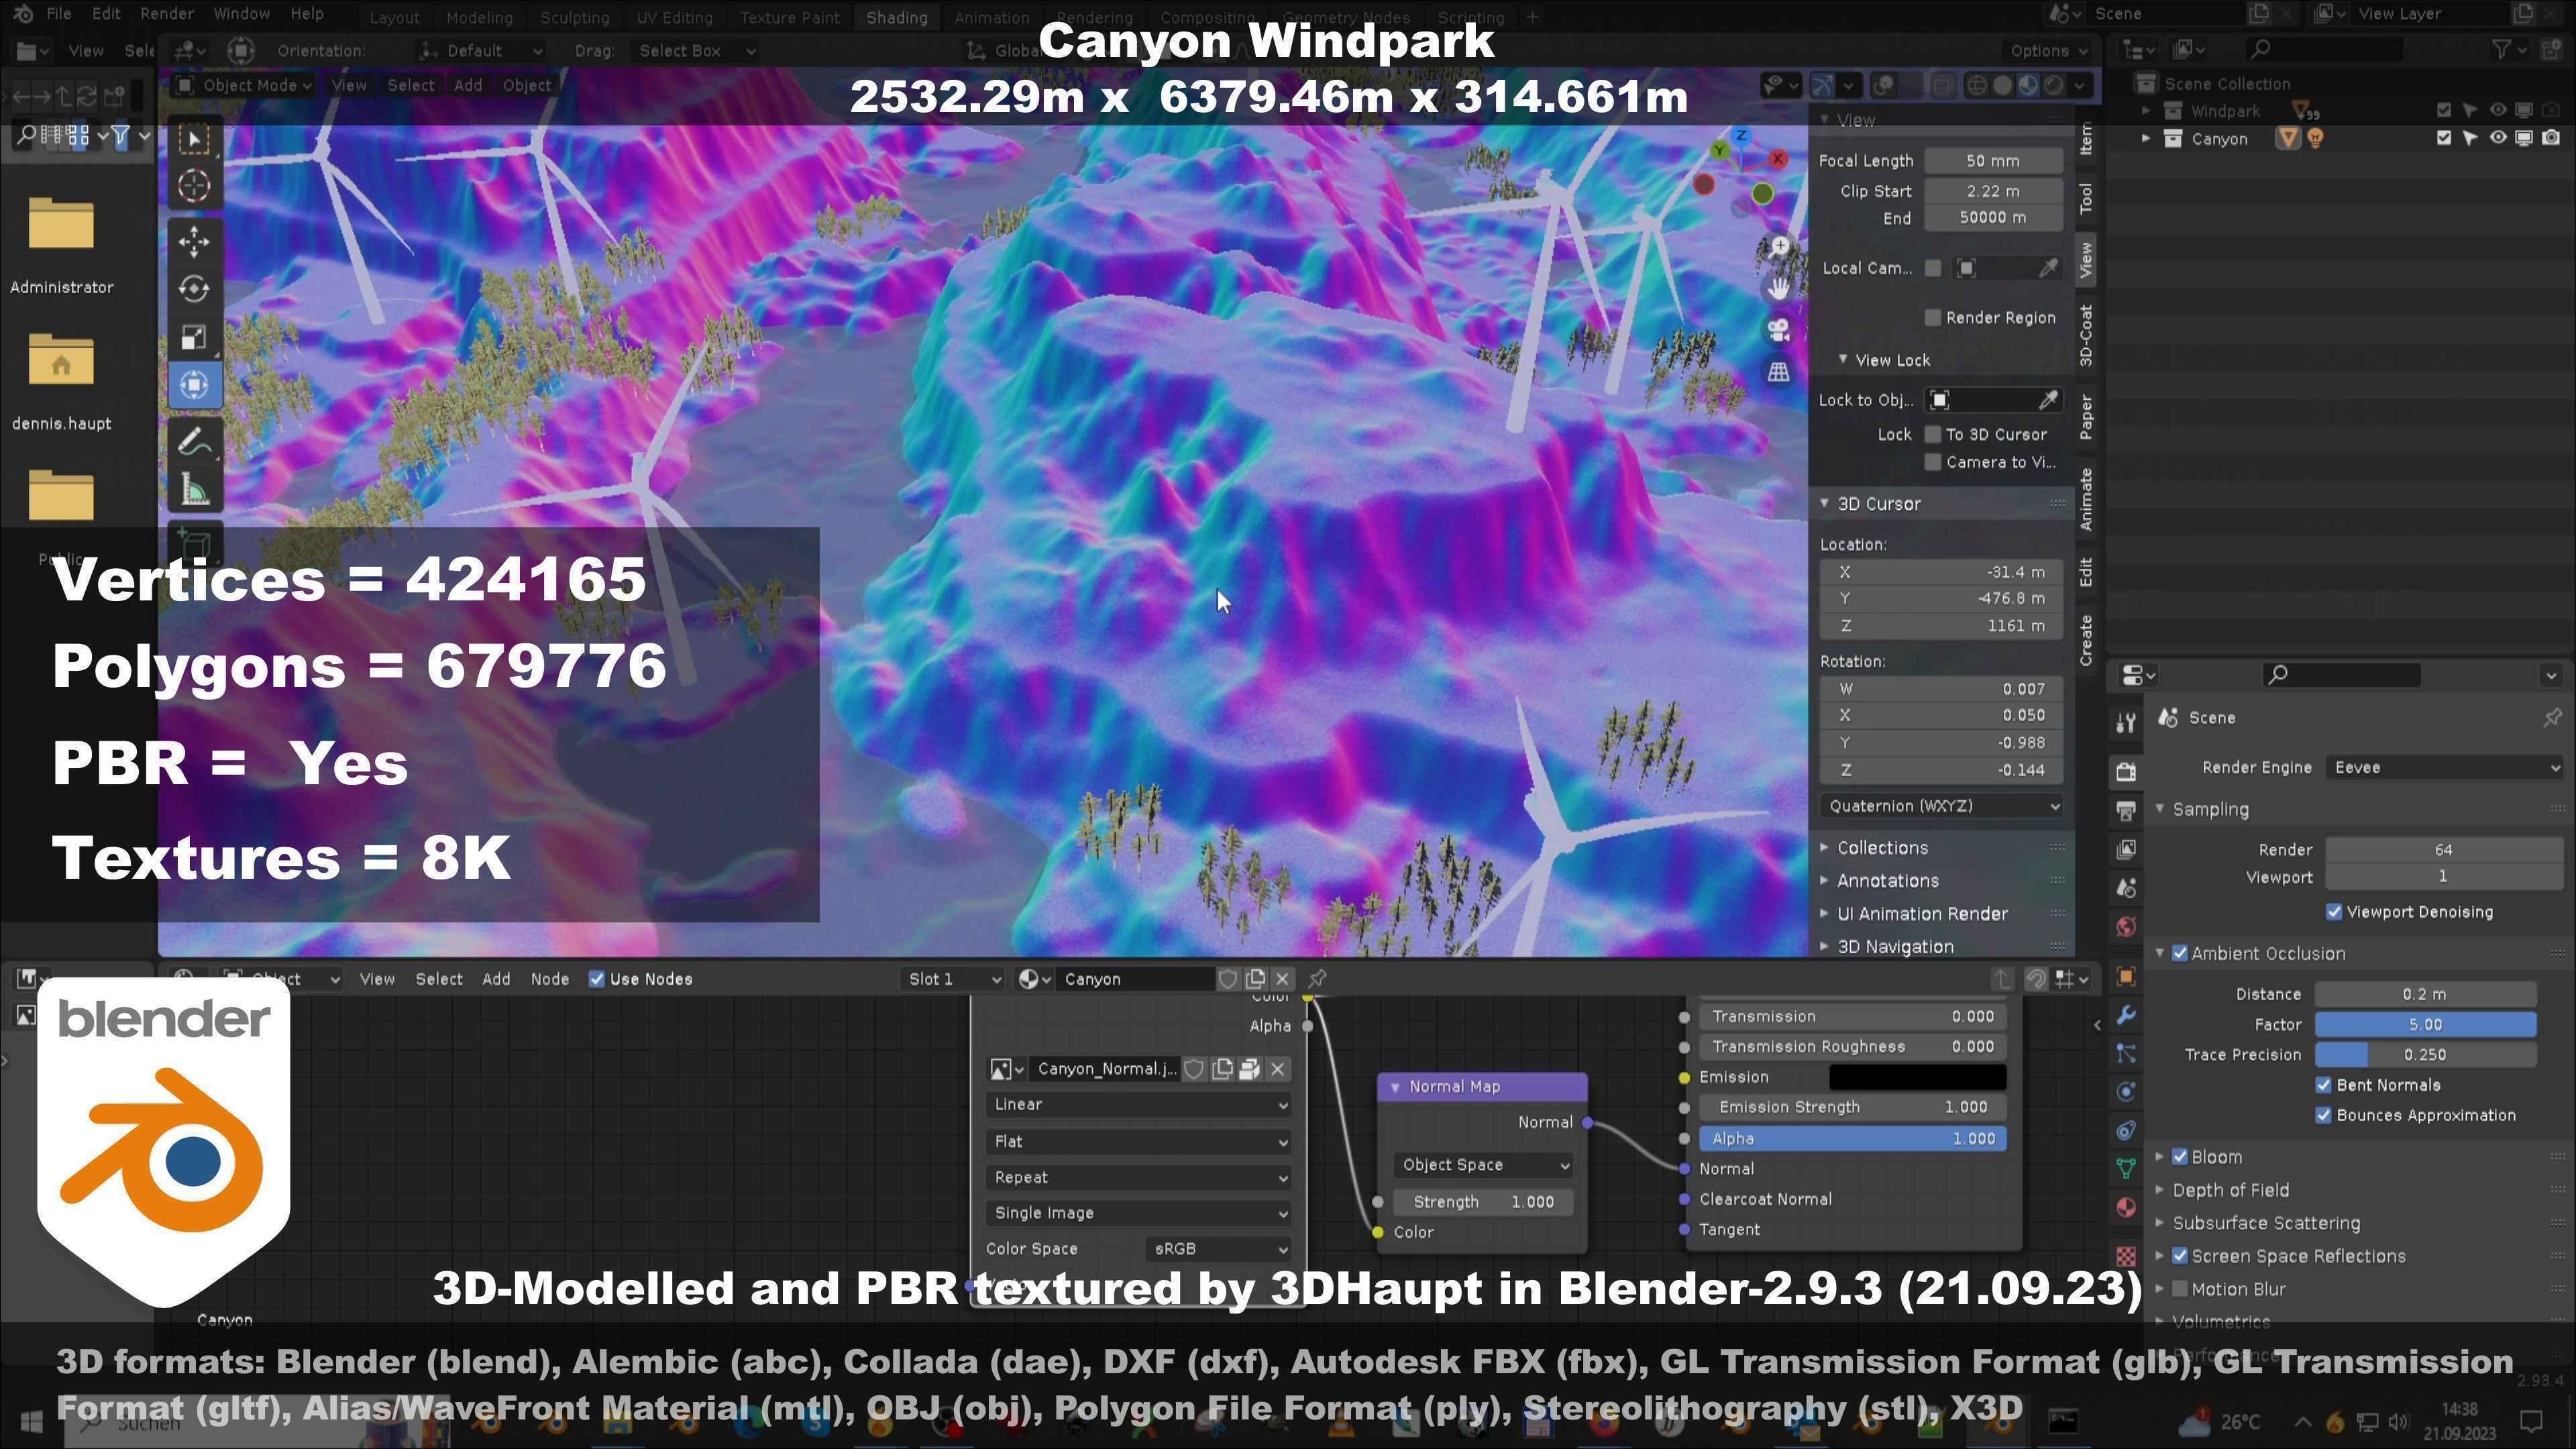Open the Render menu
The width and height of the screenshot is (2576, 1449).
click(166, 14)
